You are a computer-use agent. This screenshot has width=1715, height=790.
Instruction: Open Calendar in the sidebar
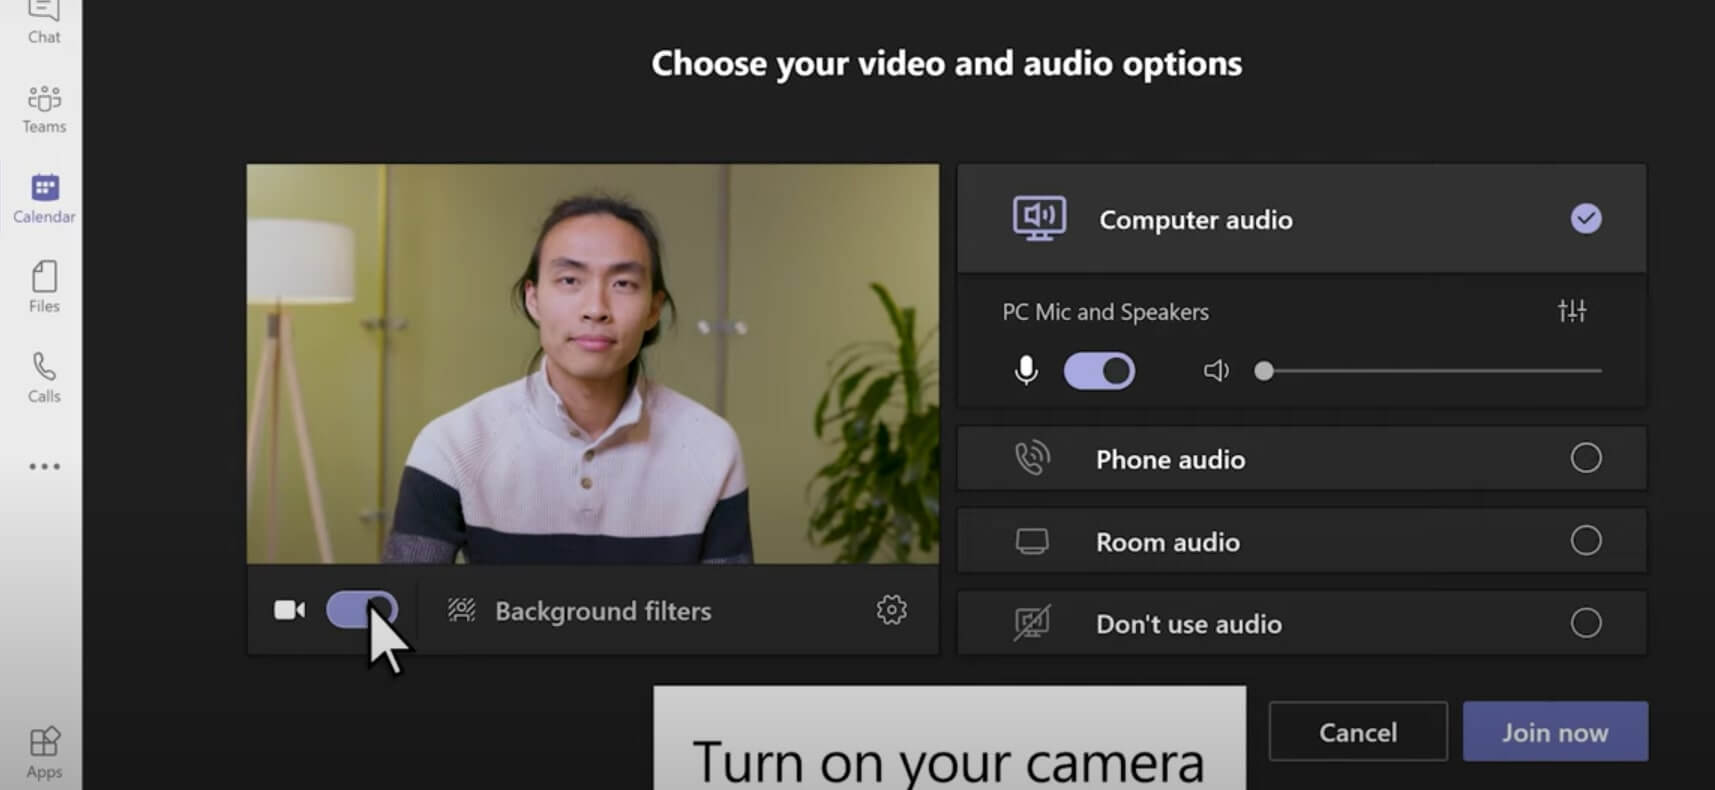[44, 198]
